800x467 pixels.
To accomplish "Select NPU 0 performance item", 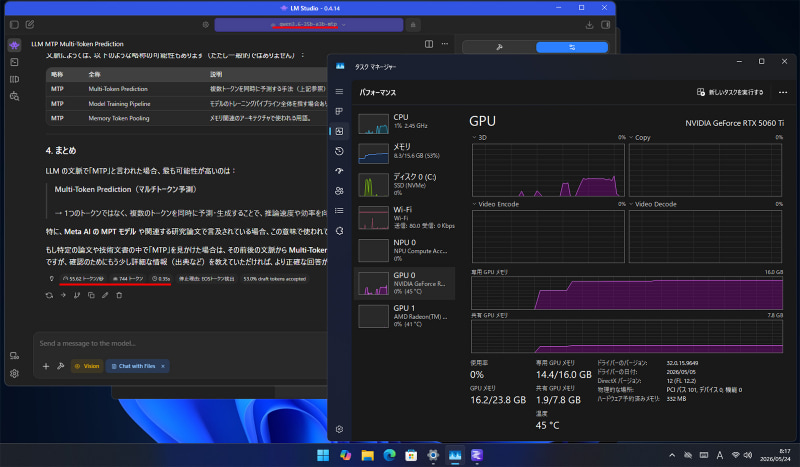I will point(405,250).
